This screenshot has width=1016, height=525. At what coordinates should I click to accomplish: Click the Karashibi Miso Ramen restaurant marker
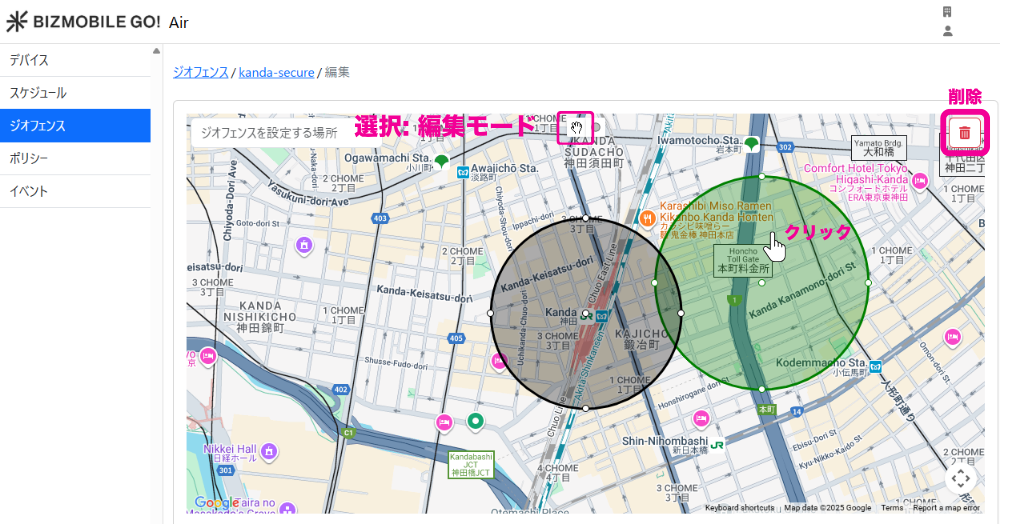[x=648, y=216]
